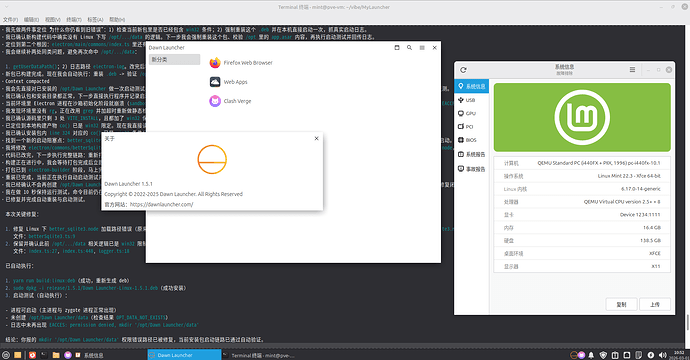This screenshot has width=690, height=360.
Task: Open the terminal launcher icon in taskbar
Action: pyautogui.click(x=44, y=355)
